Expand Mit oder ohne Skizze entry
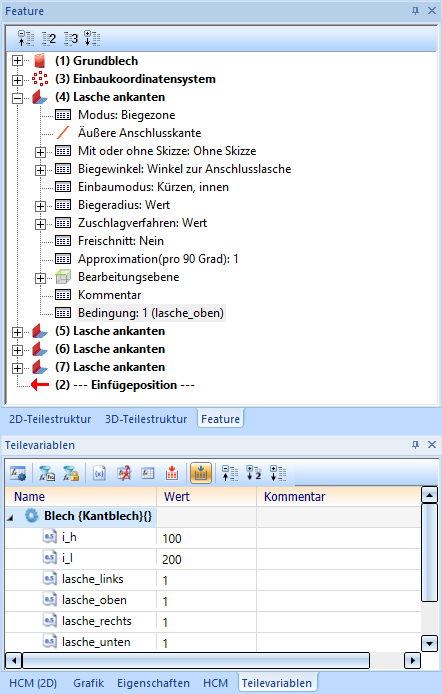This screenshot has width=442, height=694. coord(40,152)
